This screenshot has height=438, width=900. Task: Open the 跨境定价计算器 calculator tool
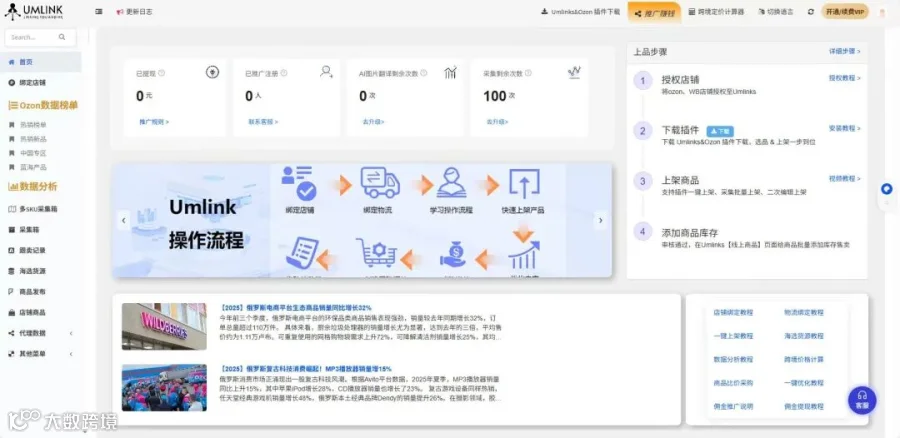(716, 11)
